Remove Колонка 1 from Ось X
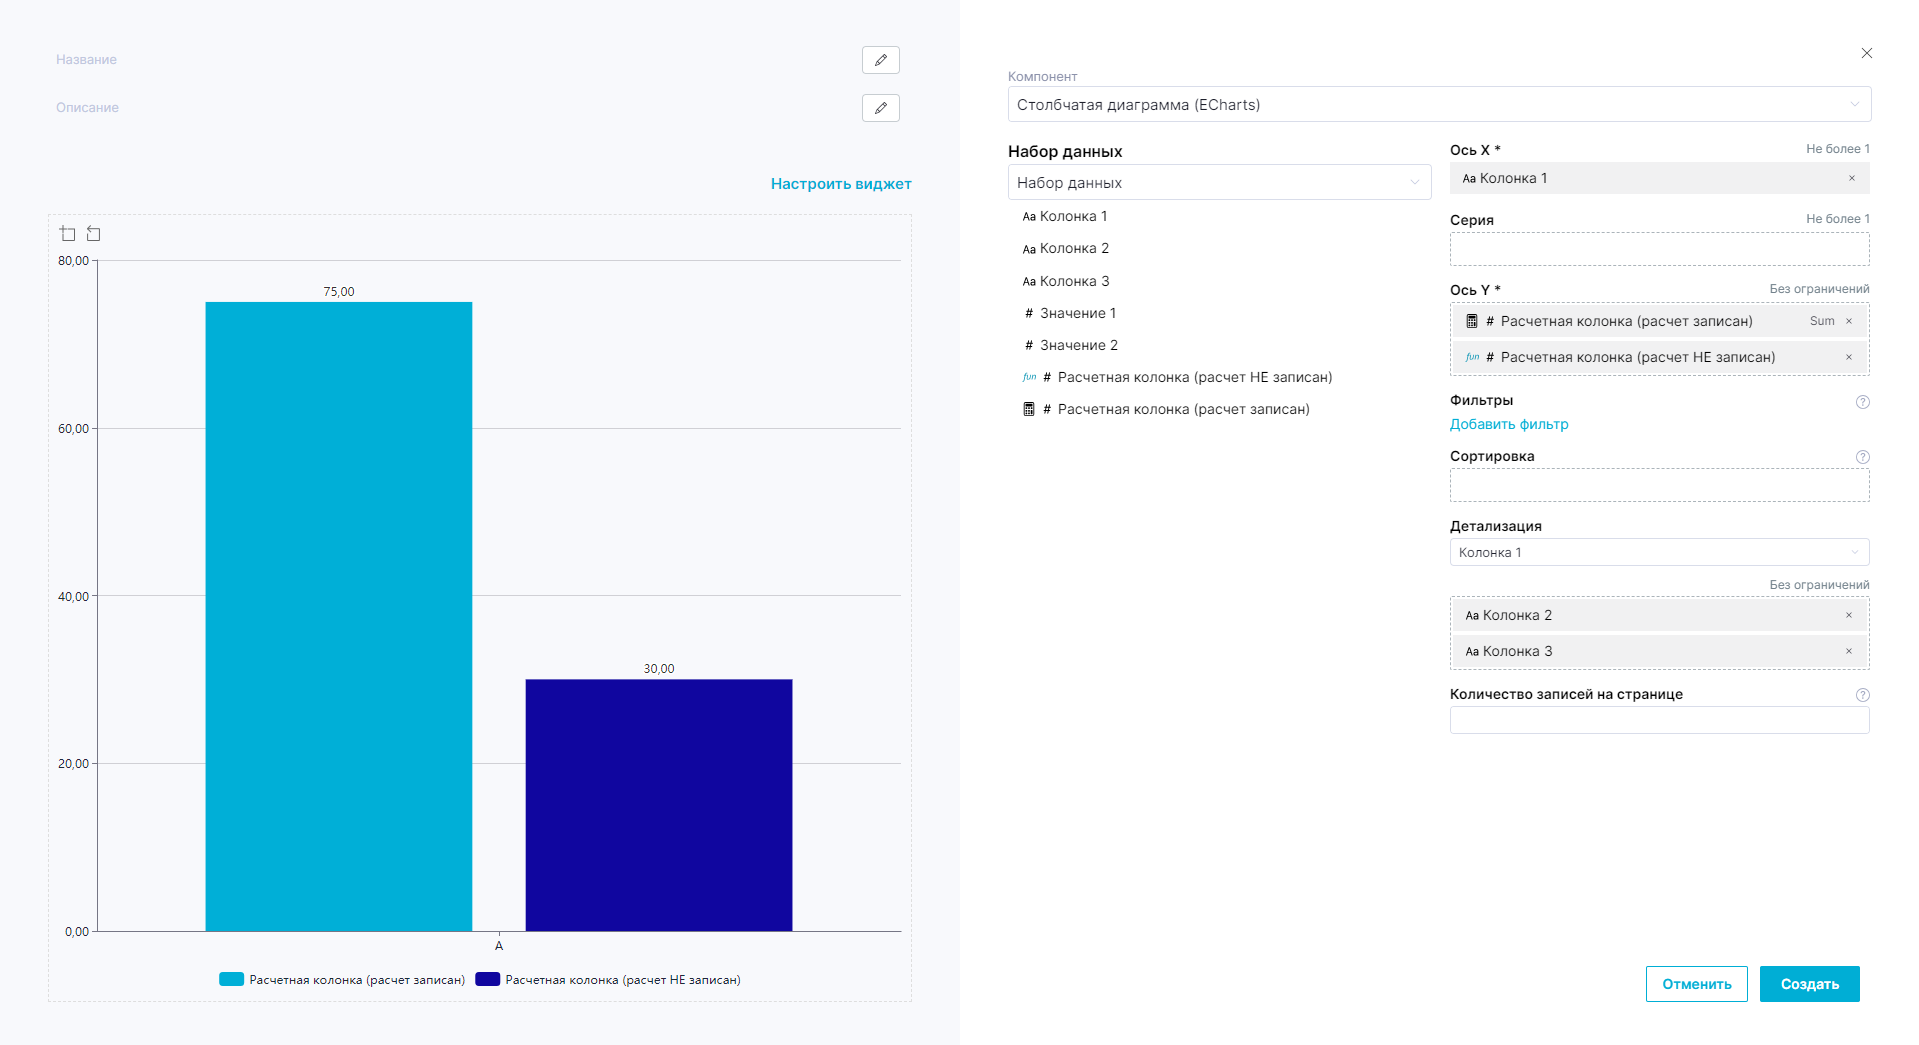Viewport: 1919px width, 1045px height. [x=1851, y=179]
